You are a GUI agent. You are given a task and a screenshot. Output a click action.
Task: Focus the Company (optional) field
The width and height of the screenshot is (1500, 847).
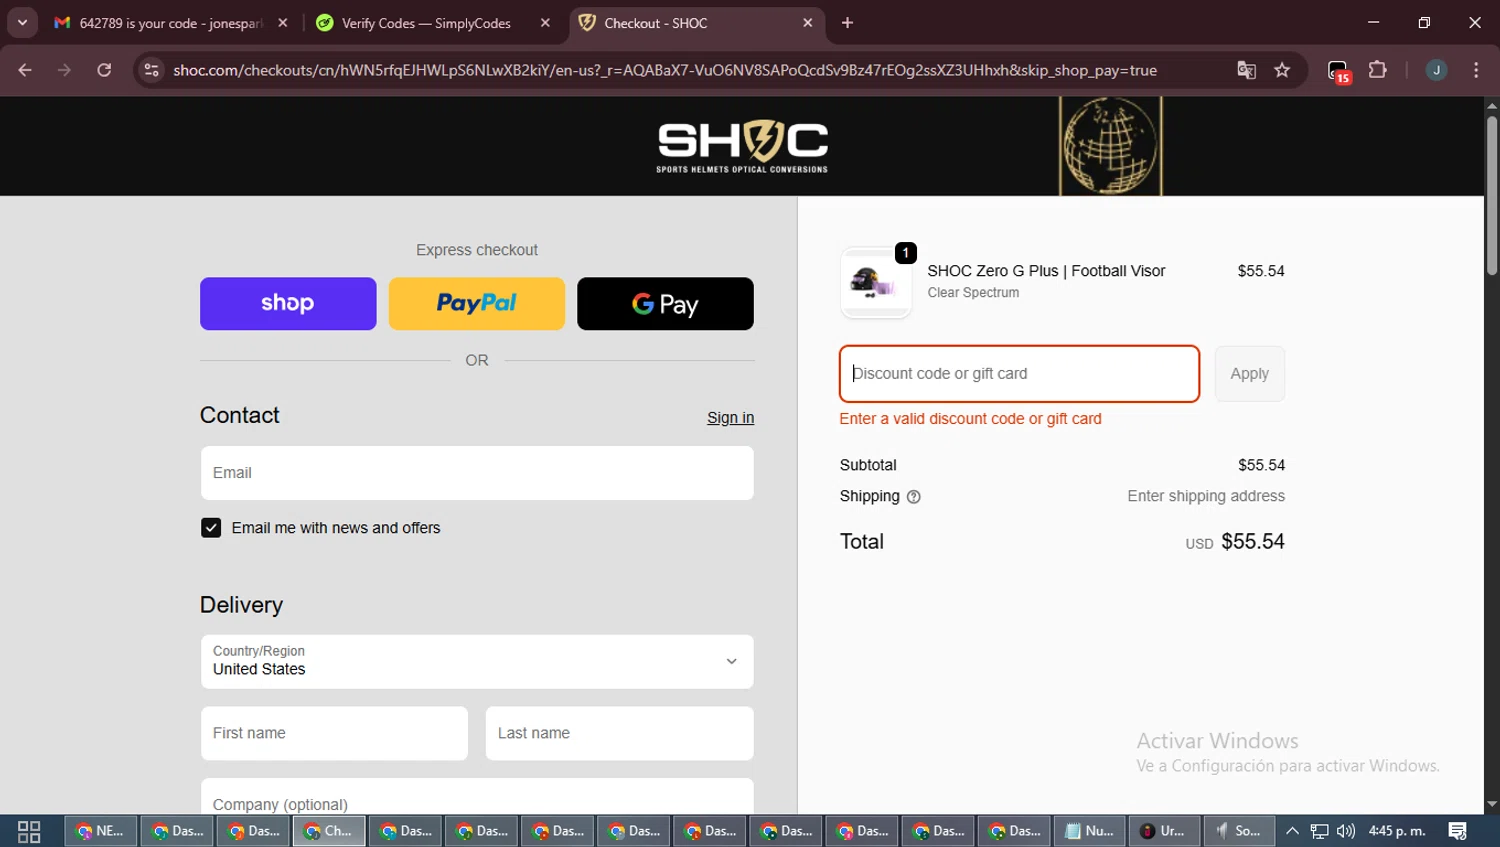click(x=477, y=797)
